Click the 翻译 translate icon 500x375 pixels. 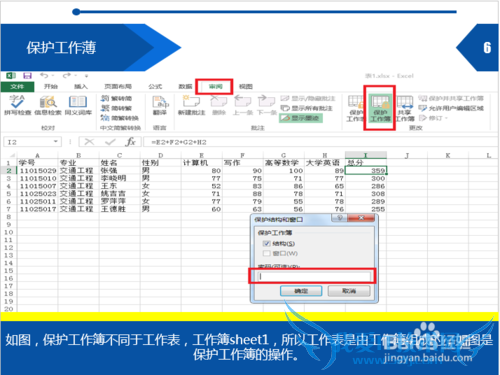(160, 105)
